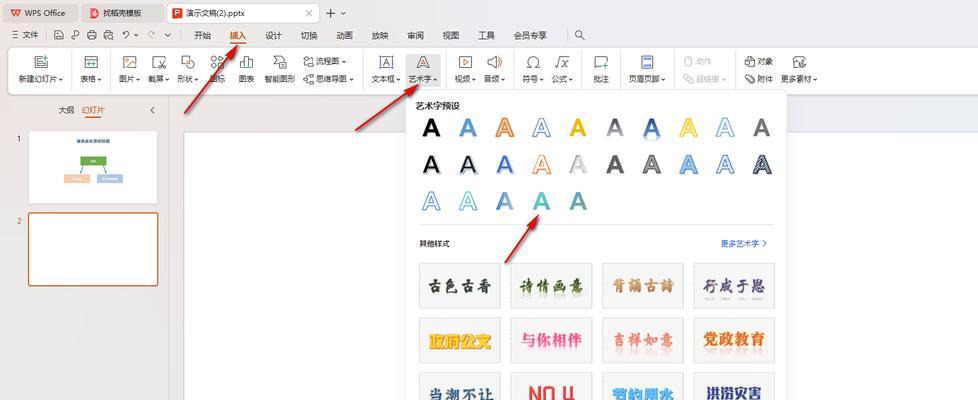Choose the 古色古香 WordArt style

(x=460, y=286)
